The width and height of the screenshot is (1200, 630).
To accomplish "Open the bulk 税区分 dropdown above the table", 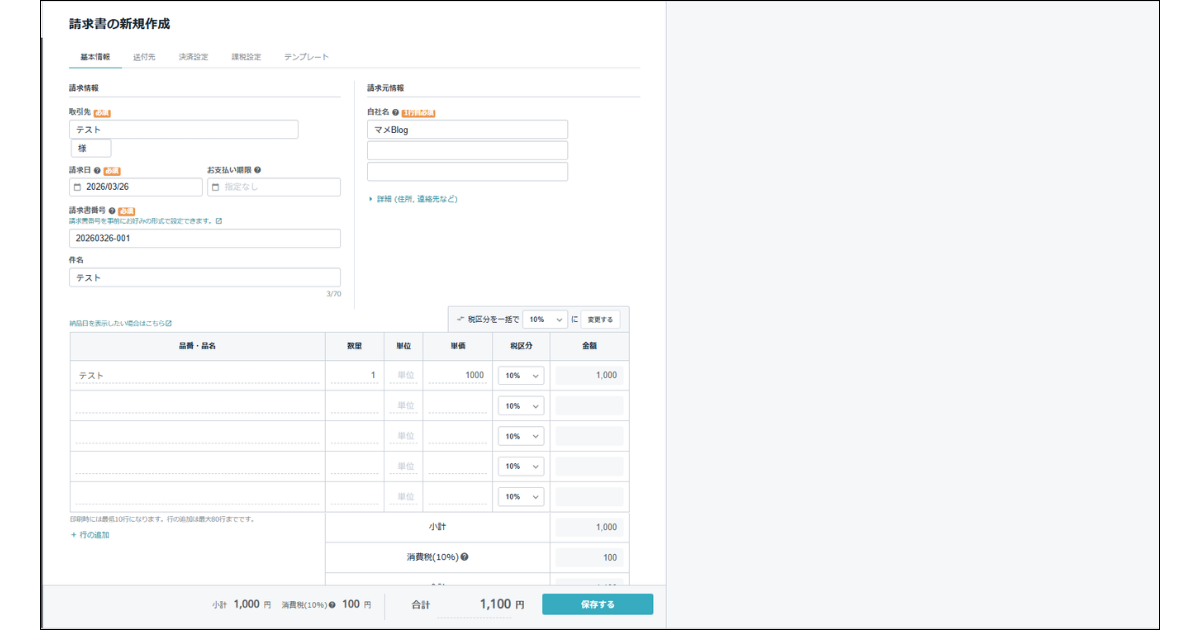I will [x=545, y=319].
